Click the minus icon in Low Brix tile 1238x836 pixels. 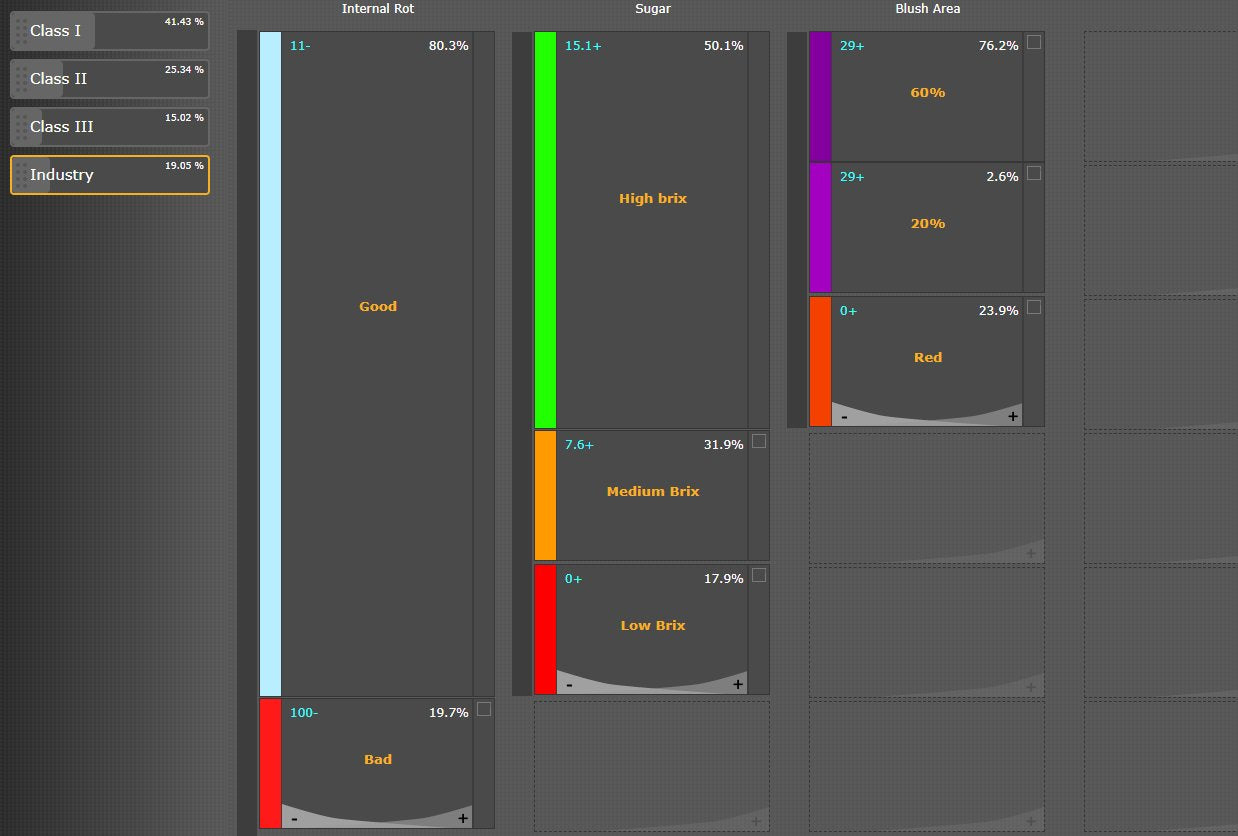click(569, 685)
